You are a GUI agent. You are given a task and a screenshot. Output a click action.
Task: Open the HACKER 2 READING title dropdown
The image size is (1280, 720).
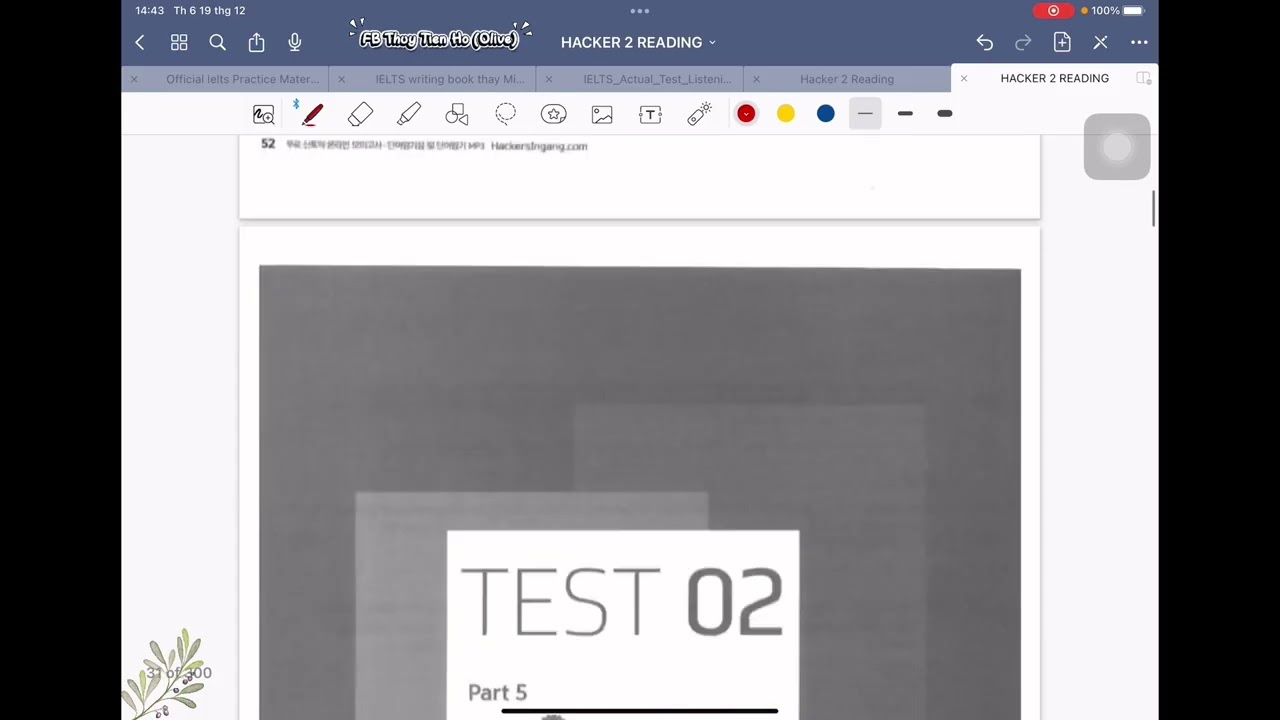tap(638, 42)
